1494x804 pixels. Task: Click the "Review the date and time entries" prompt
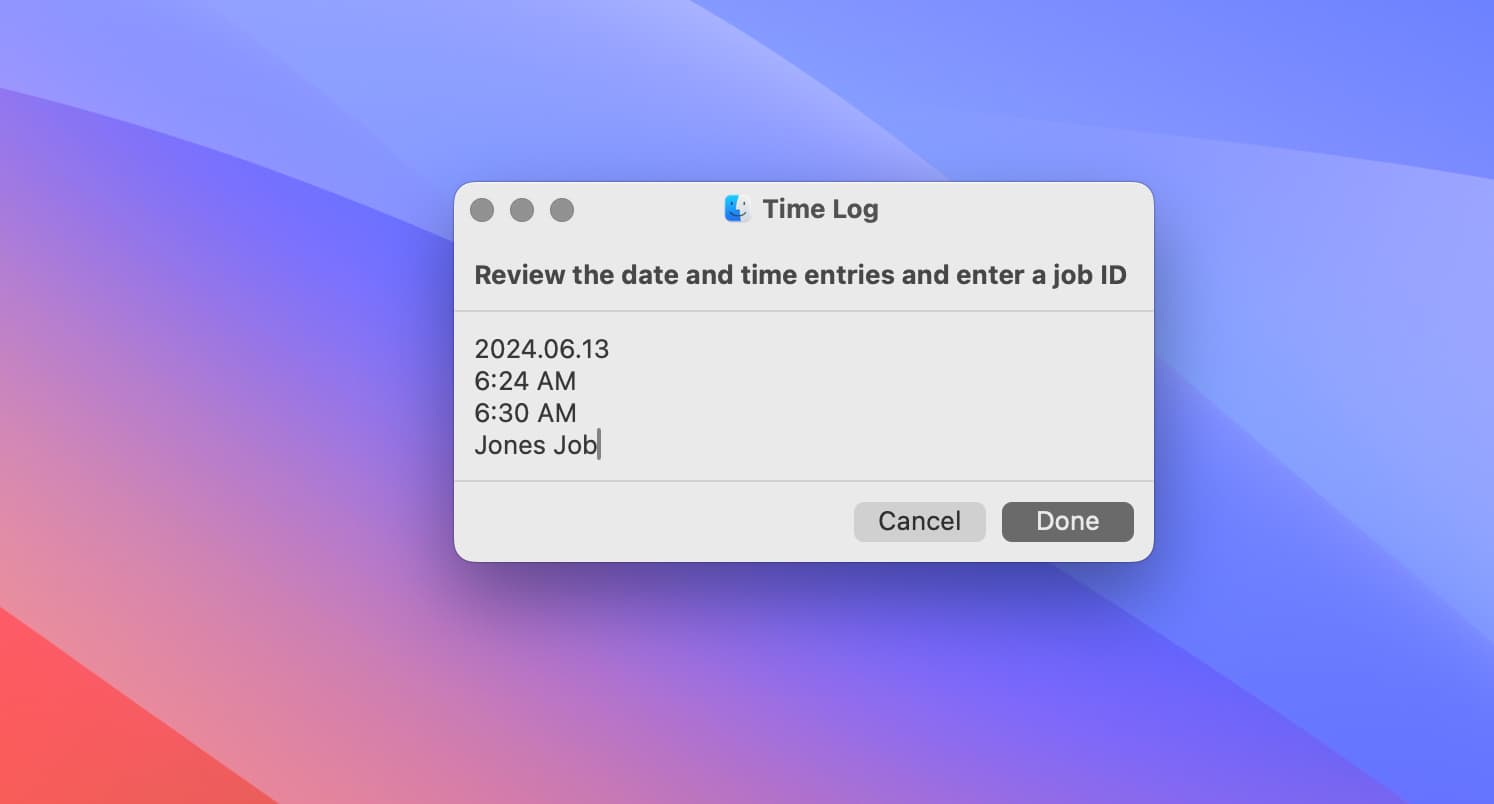pos(800,275)
